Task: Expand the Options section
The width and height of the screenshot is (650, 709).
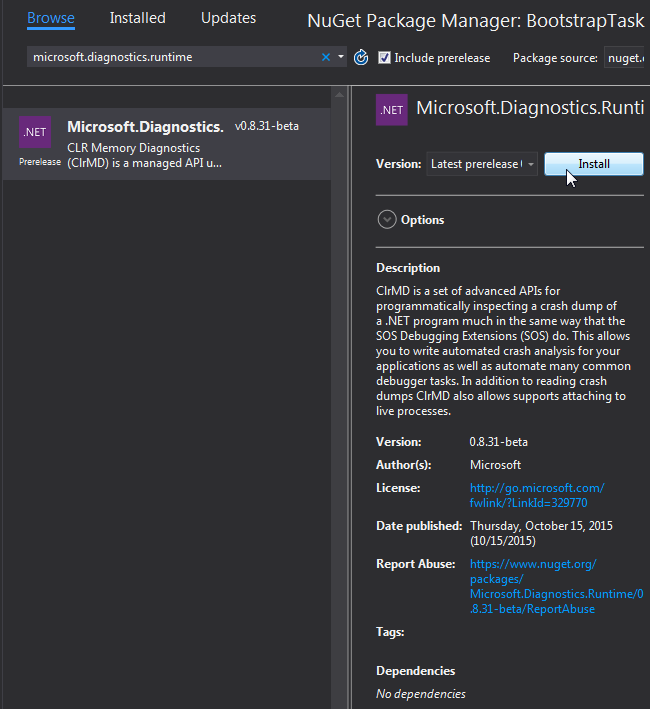Action: (x=387, y=220)
